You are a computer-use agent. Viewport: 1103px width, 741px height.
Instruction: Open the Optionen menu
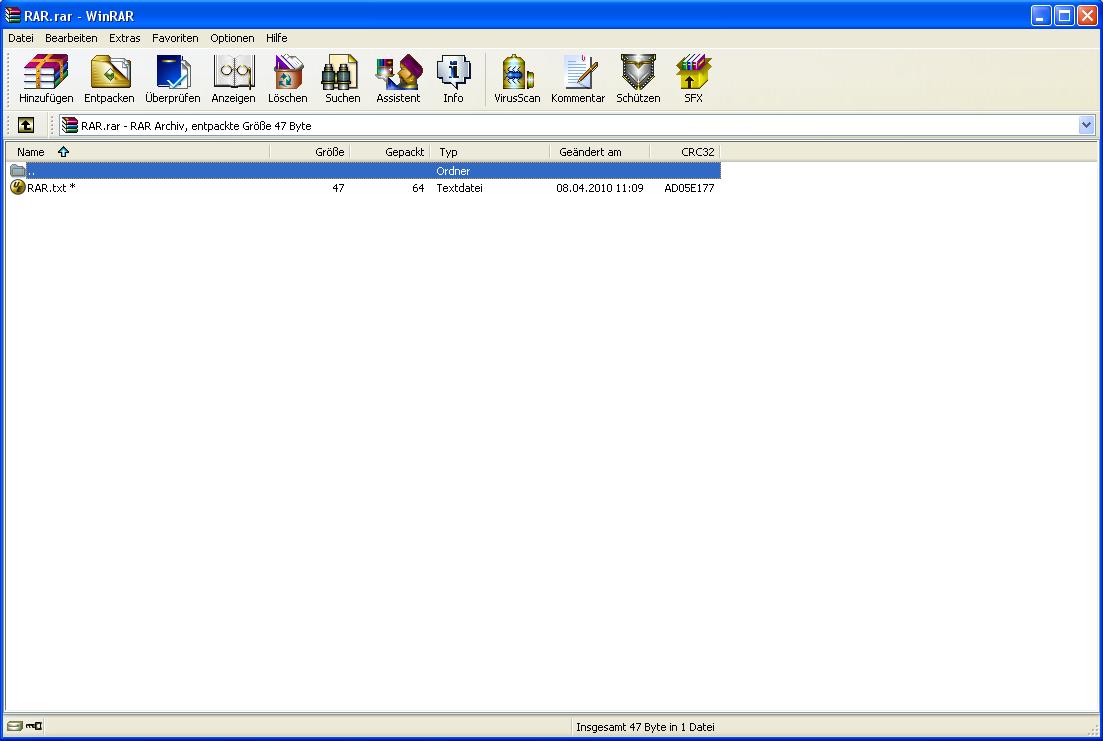(232, 38)
